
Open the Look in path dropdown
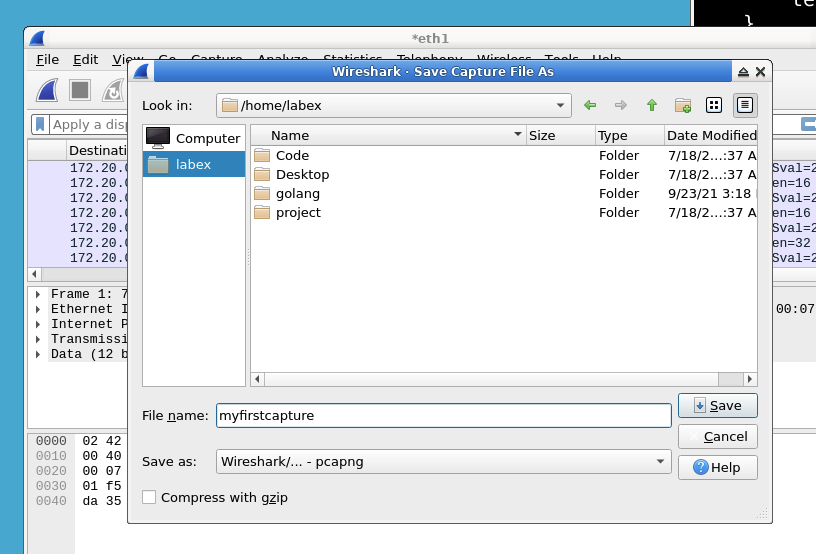coord(560,105)
